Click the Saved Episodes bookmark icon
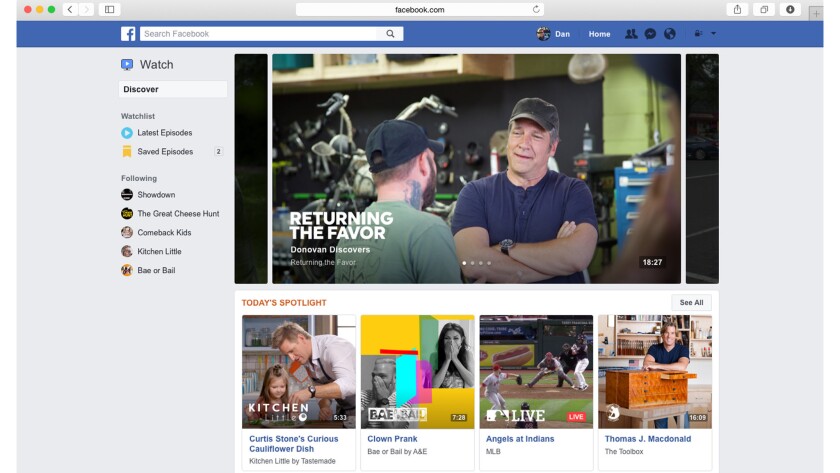The width and height of the screenshot is (840, 473). point(127,152)
